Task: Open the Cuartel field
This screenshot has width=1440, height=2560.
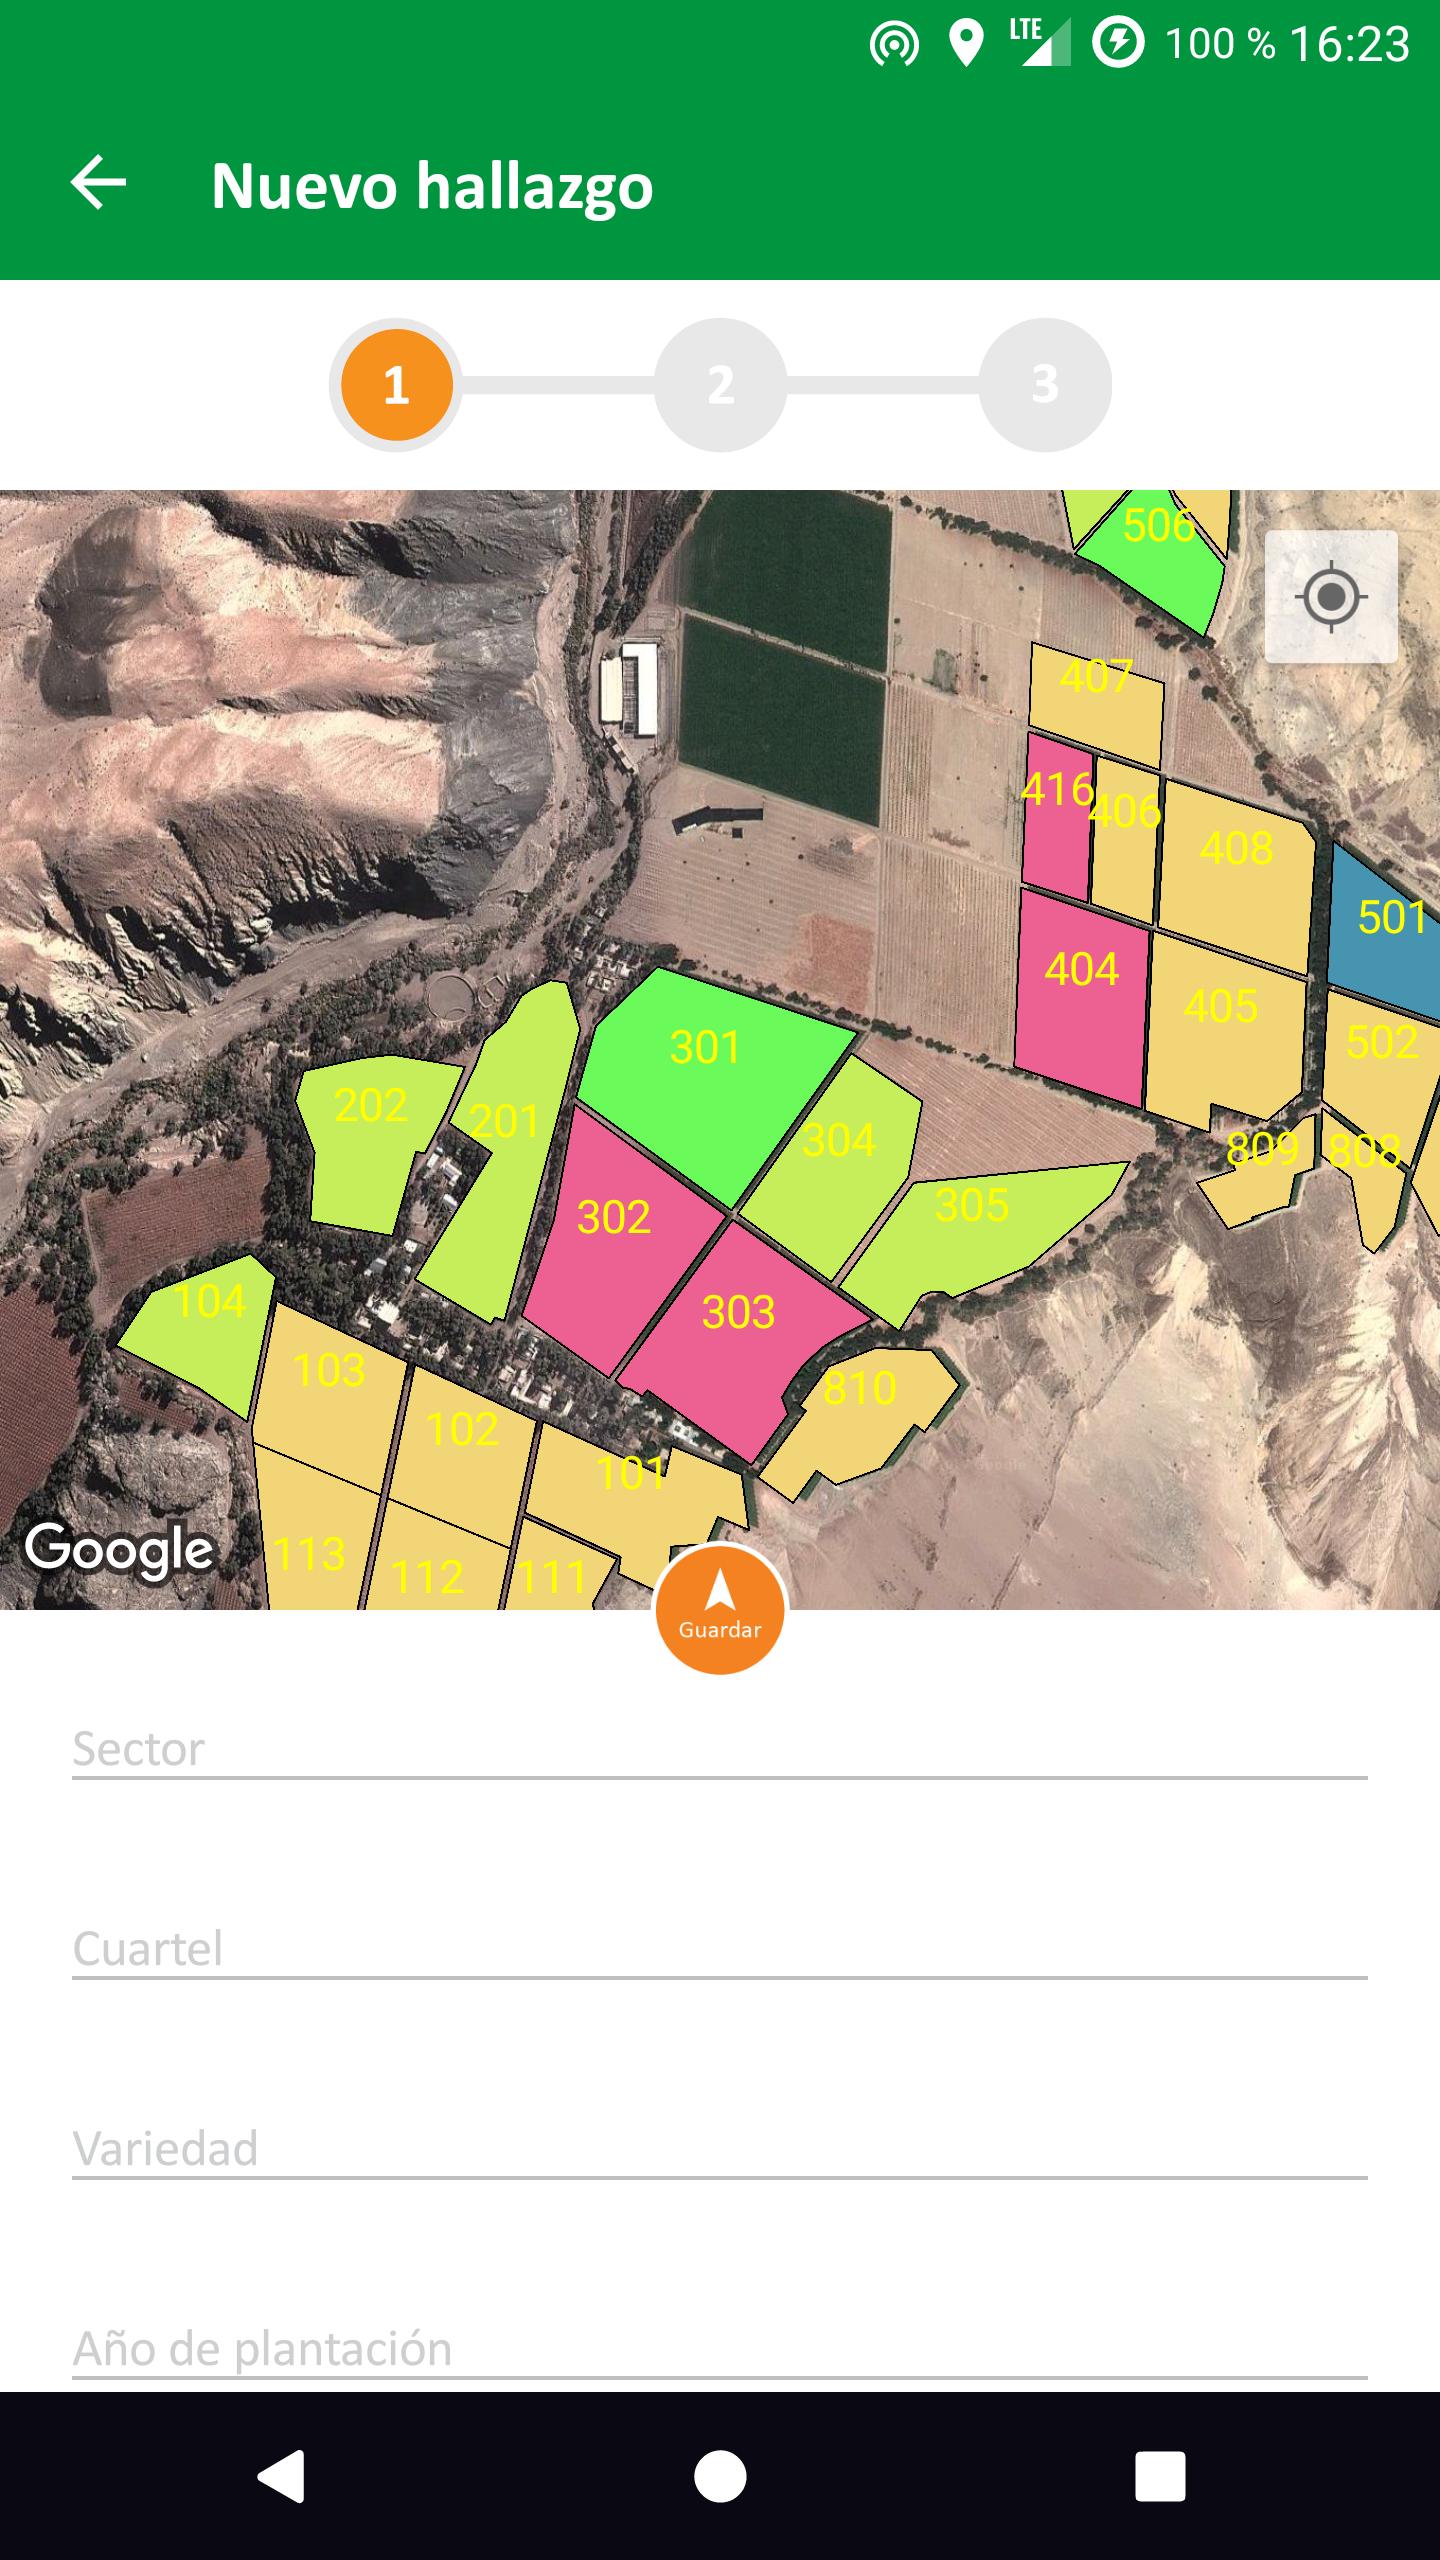Action: click(720, 1949)
